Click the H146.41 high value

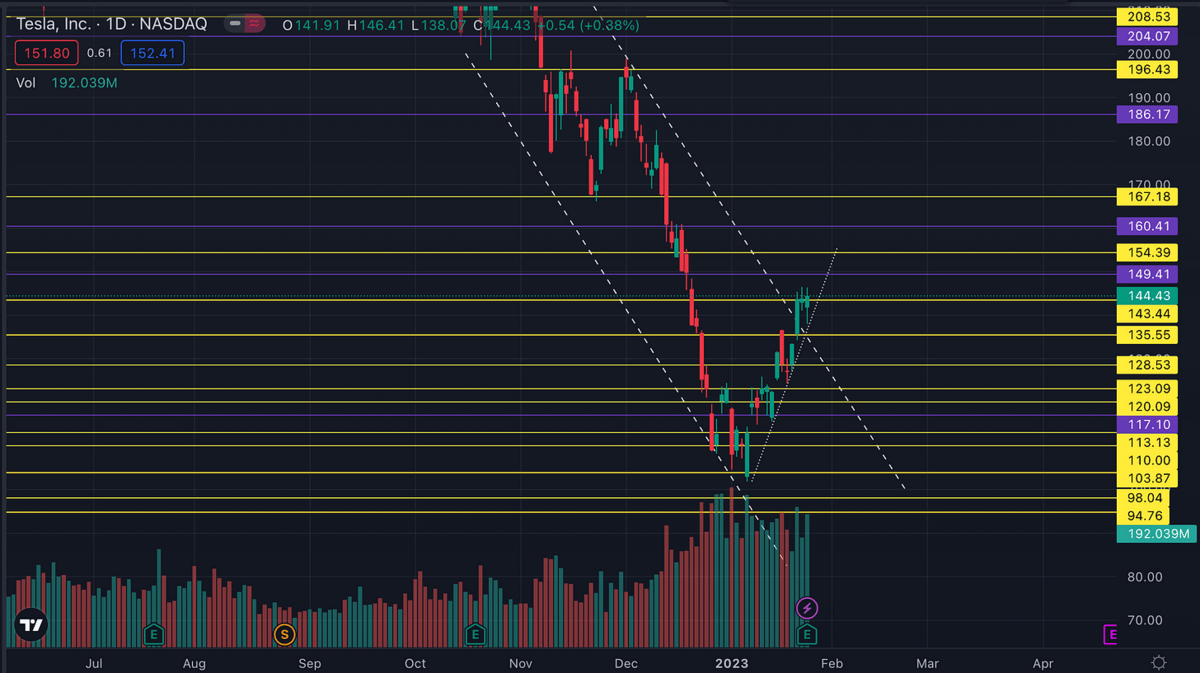(375, 25)
